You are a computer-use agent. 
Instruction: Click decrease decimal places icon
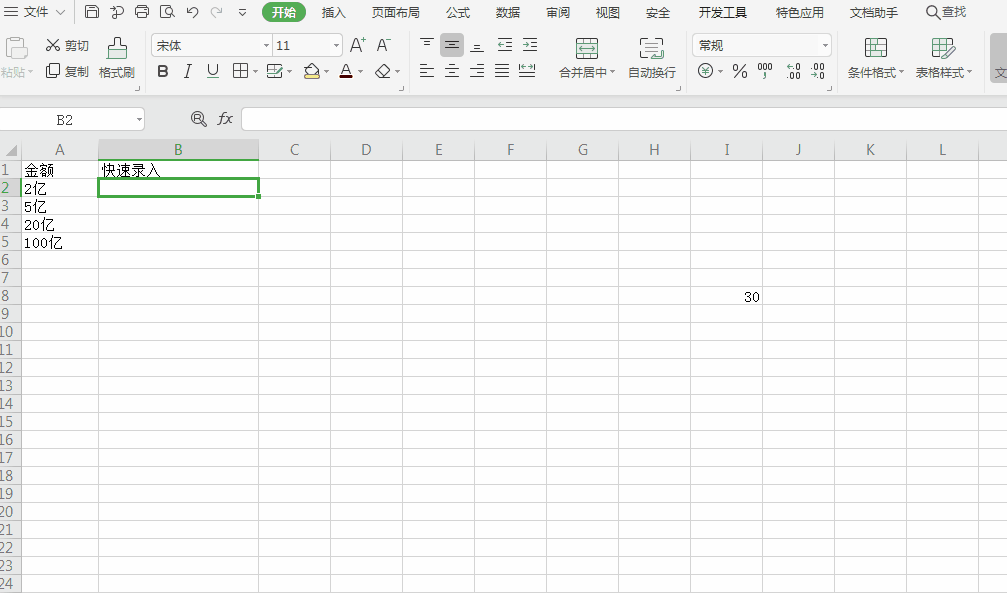(x=818, y=71)
